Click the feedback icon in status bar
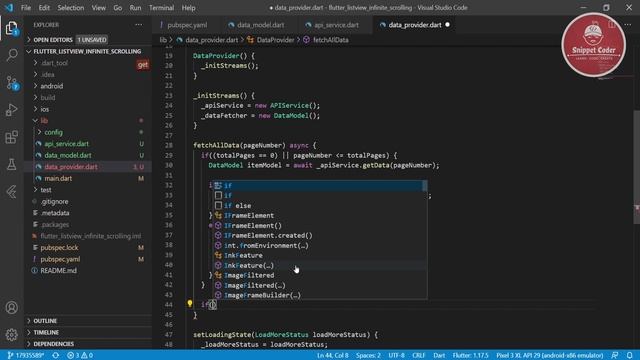The height and width of the screenshot is (360, 640). pos(615,355)
